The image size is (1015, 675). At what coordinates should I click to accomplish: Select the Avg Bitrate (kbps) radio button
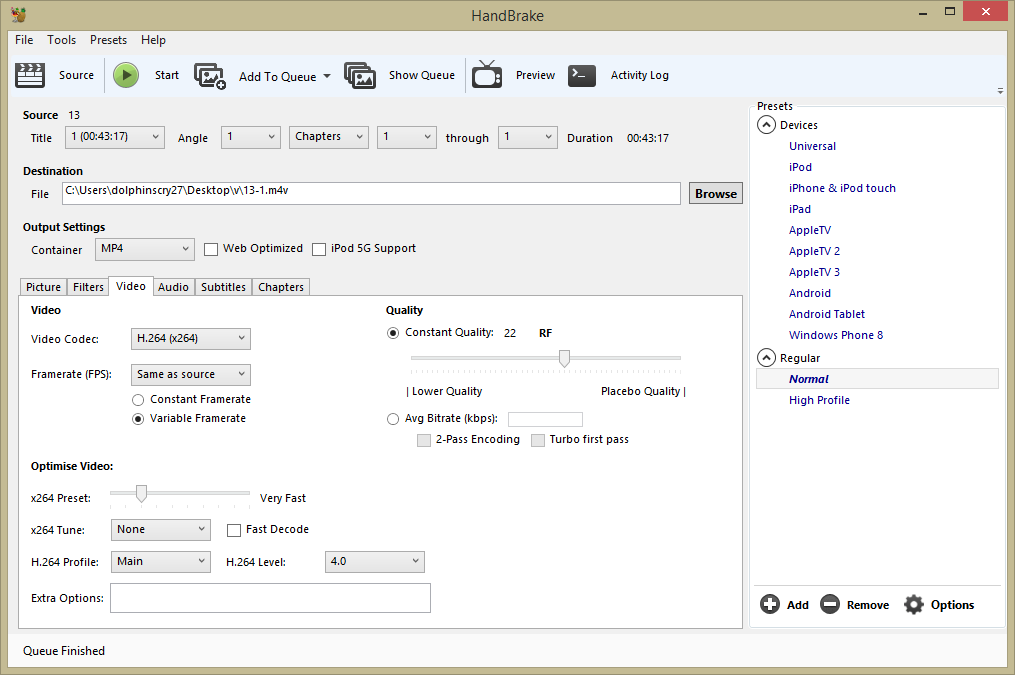[x=393, y=419]
